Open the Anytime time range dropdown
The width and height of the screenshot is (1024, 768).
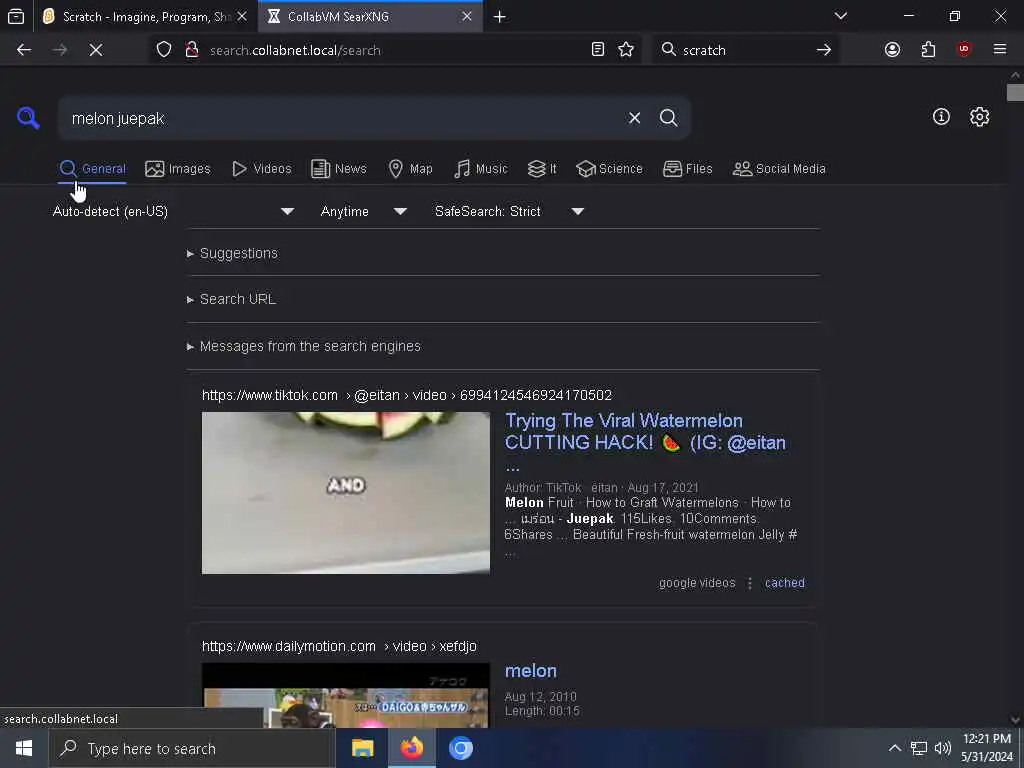[x=363, y=212]
